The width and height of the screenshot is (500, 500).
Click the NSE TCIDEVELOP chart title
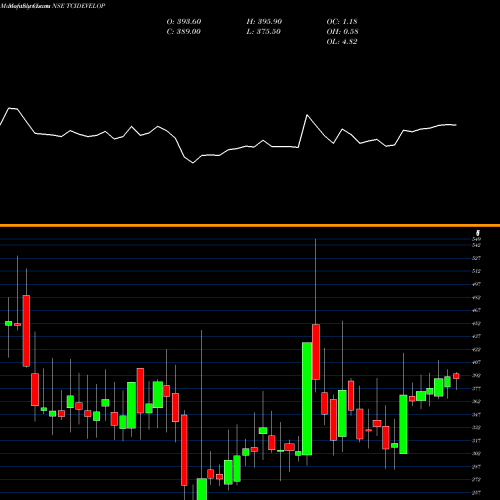tap(79, 6)
